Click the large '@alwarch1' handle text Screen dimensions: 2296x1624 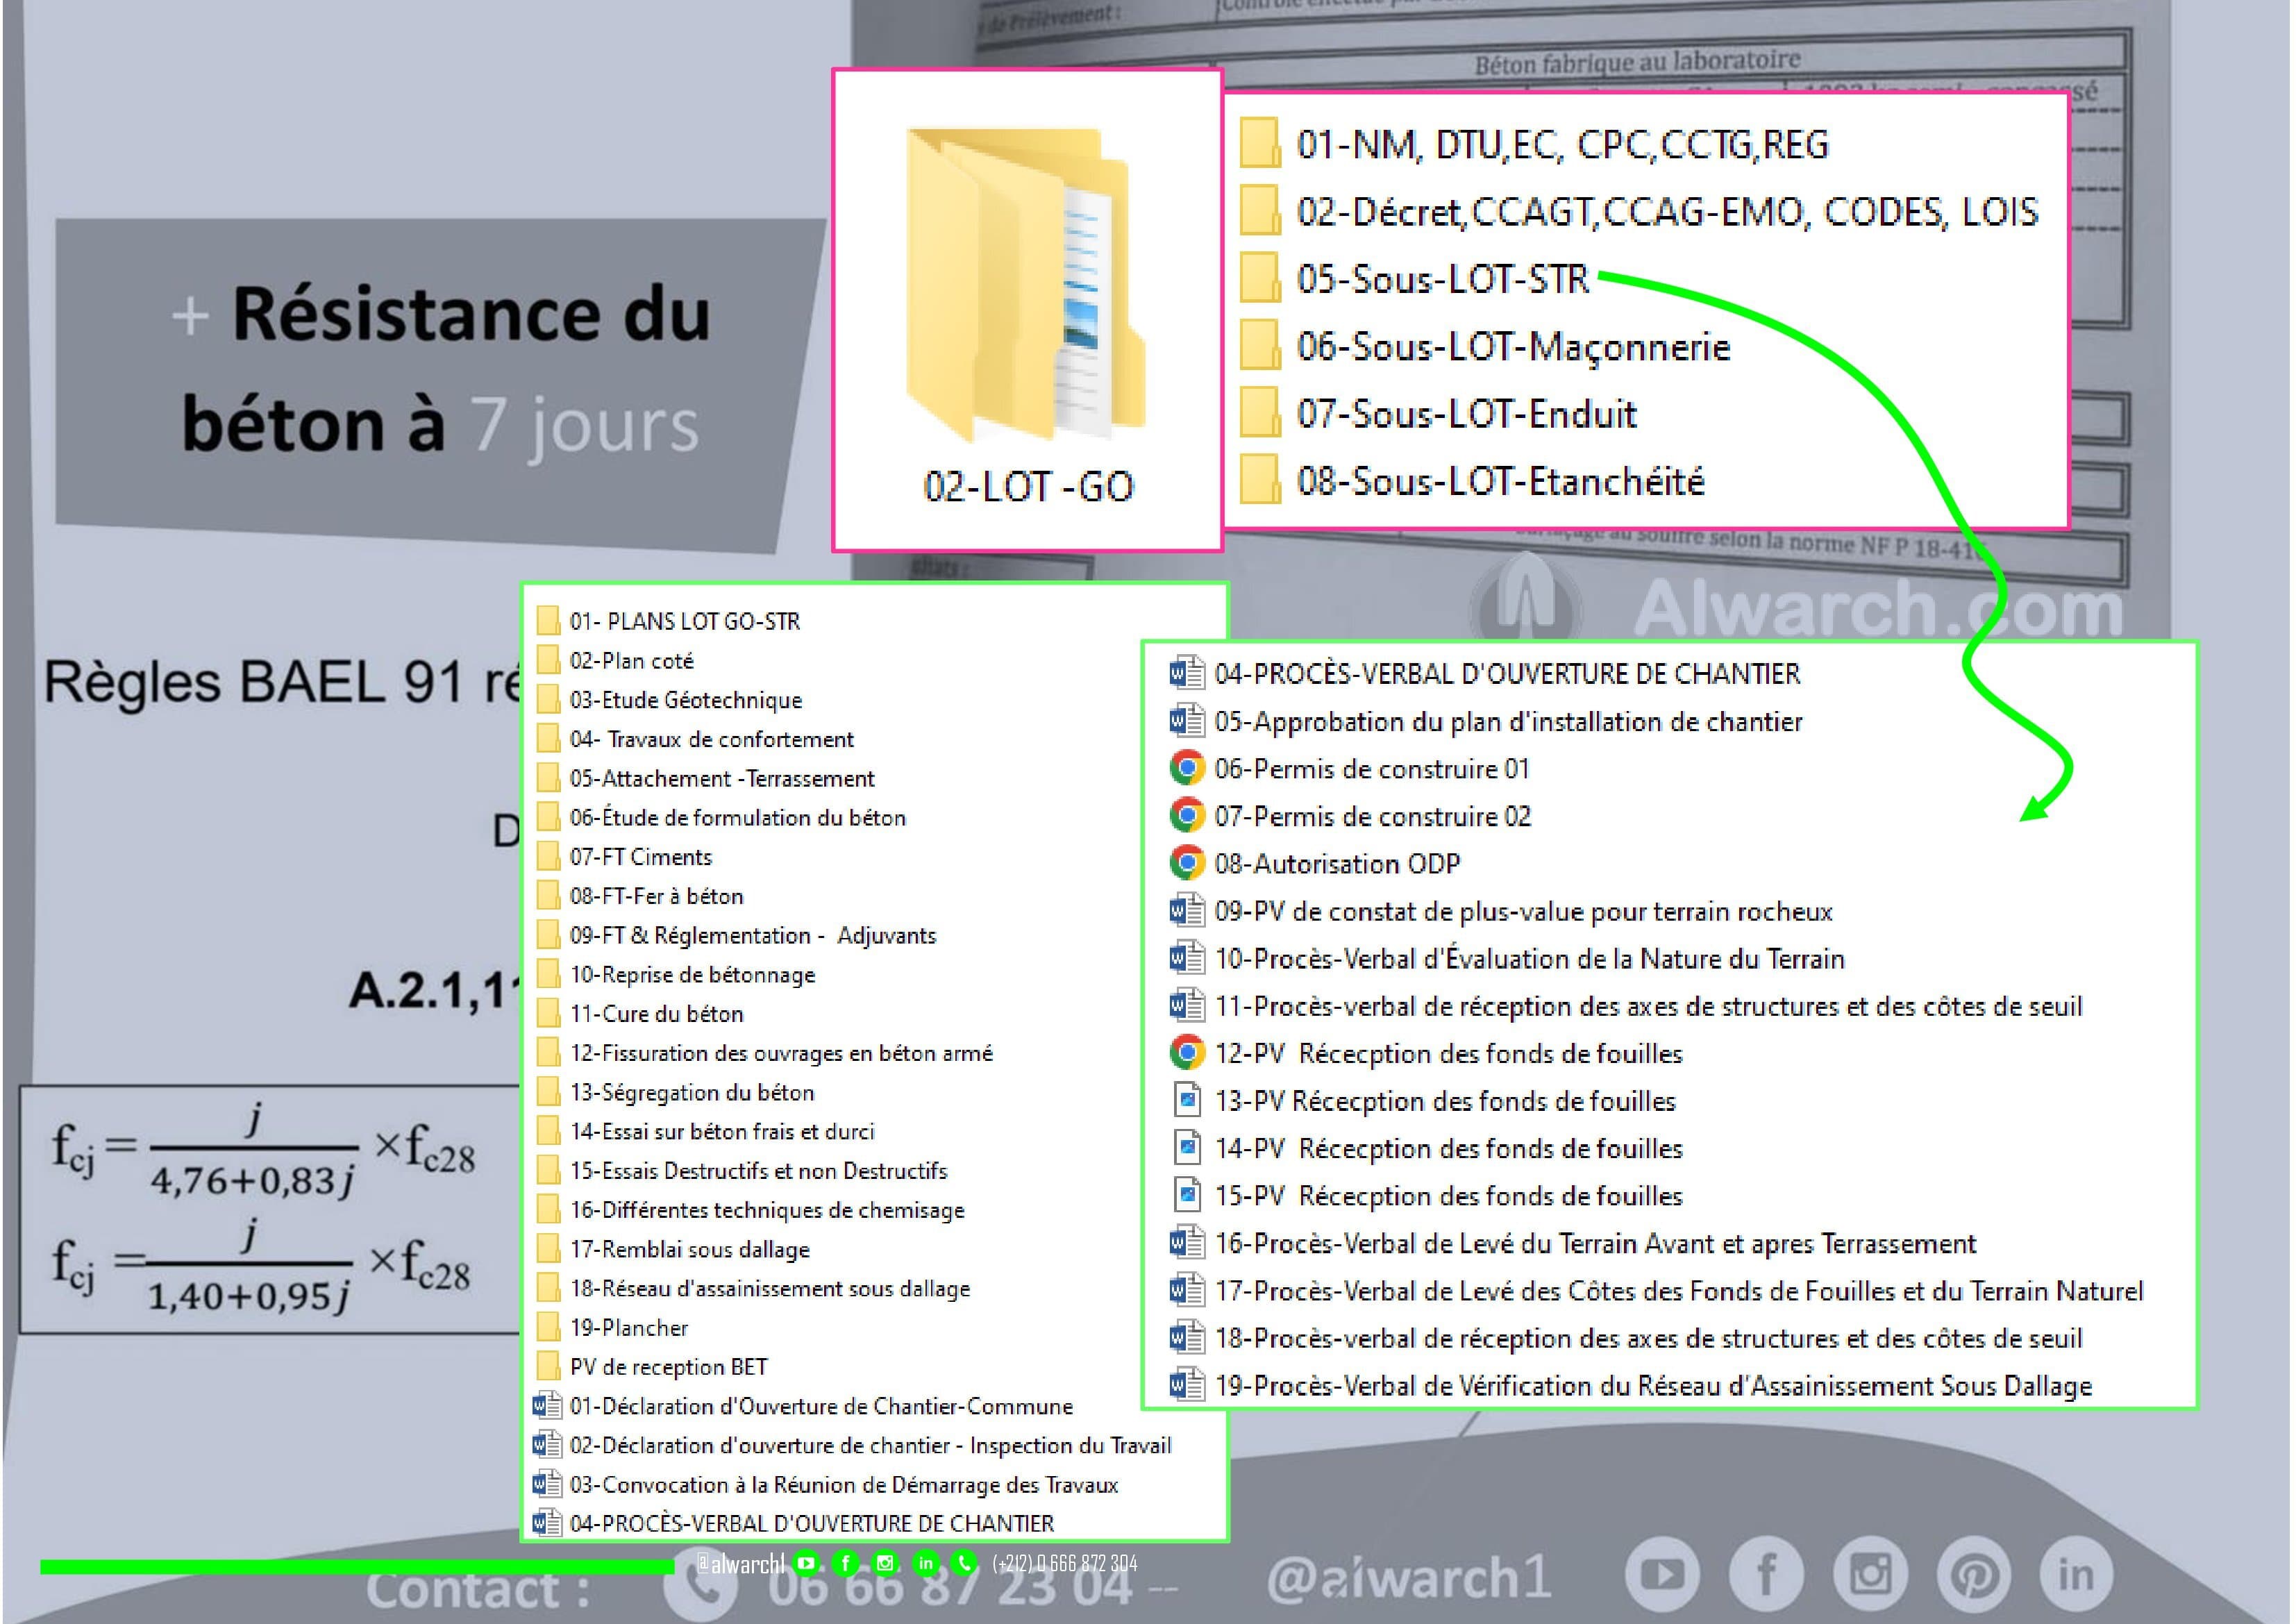point(1409,1577)
